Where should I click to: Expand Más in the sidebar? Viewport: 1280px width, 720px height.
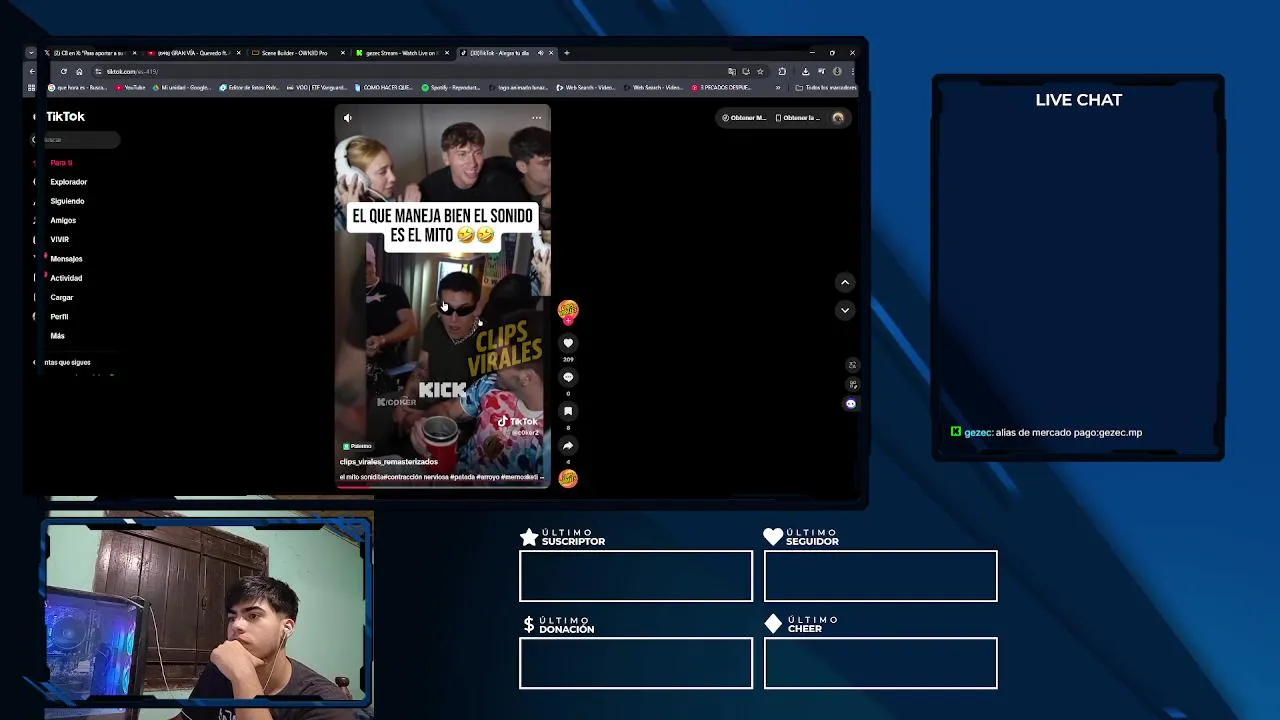(57, 336)
